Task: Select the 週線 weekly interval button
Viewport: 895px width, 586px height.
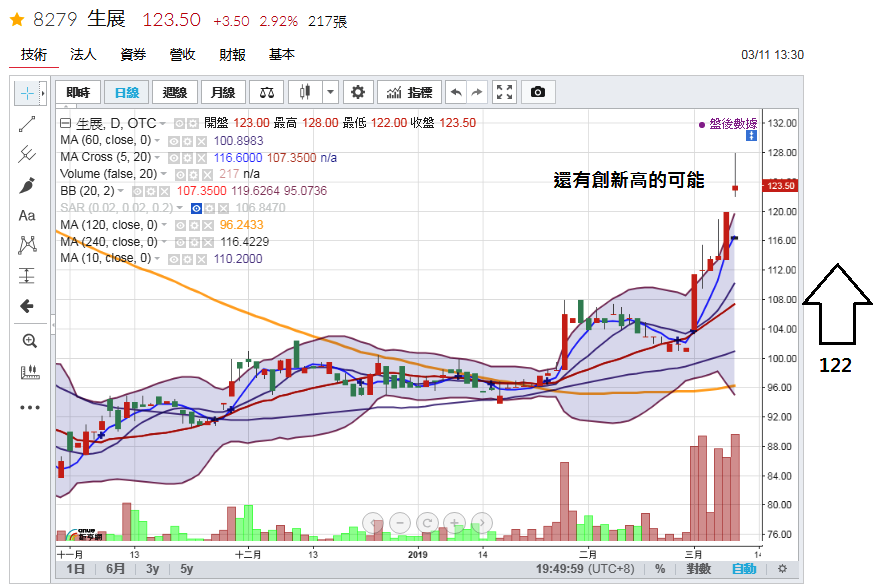Action: (x=175, y=92)
